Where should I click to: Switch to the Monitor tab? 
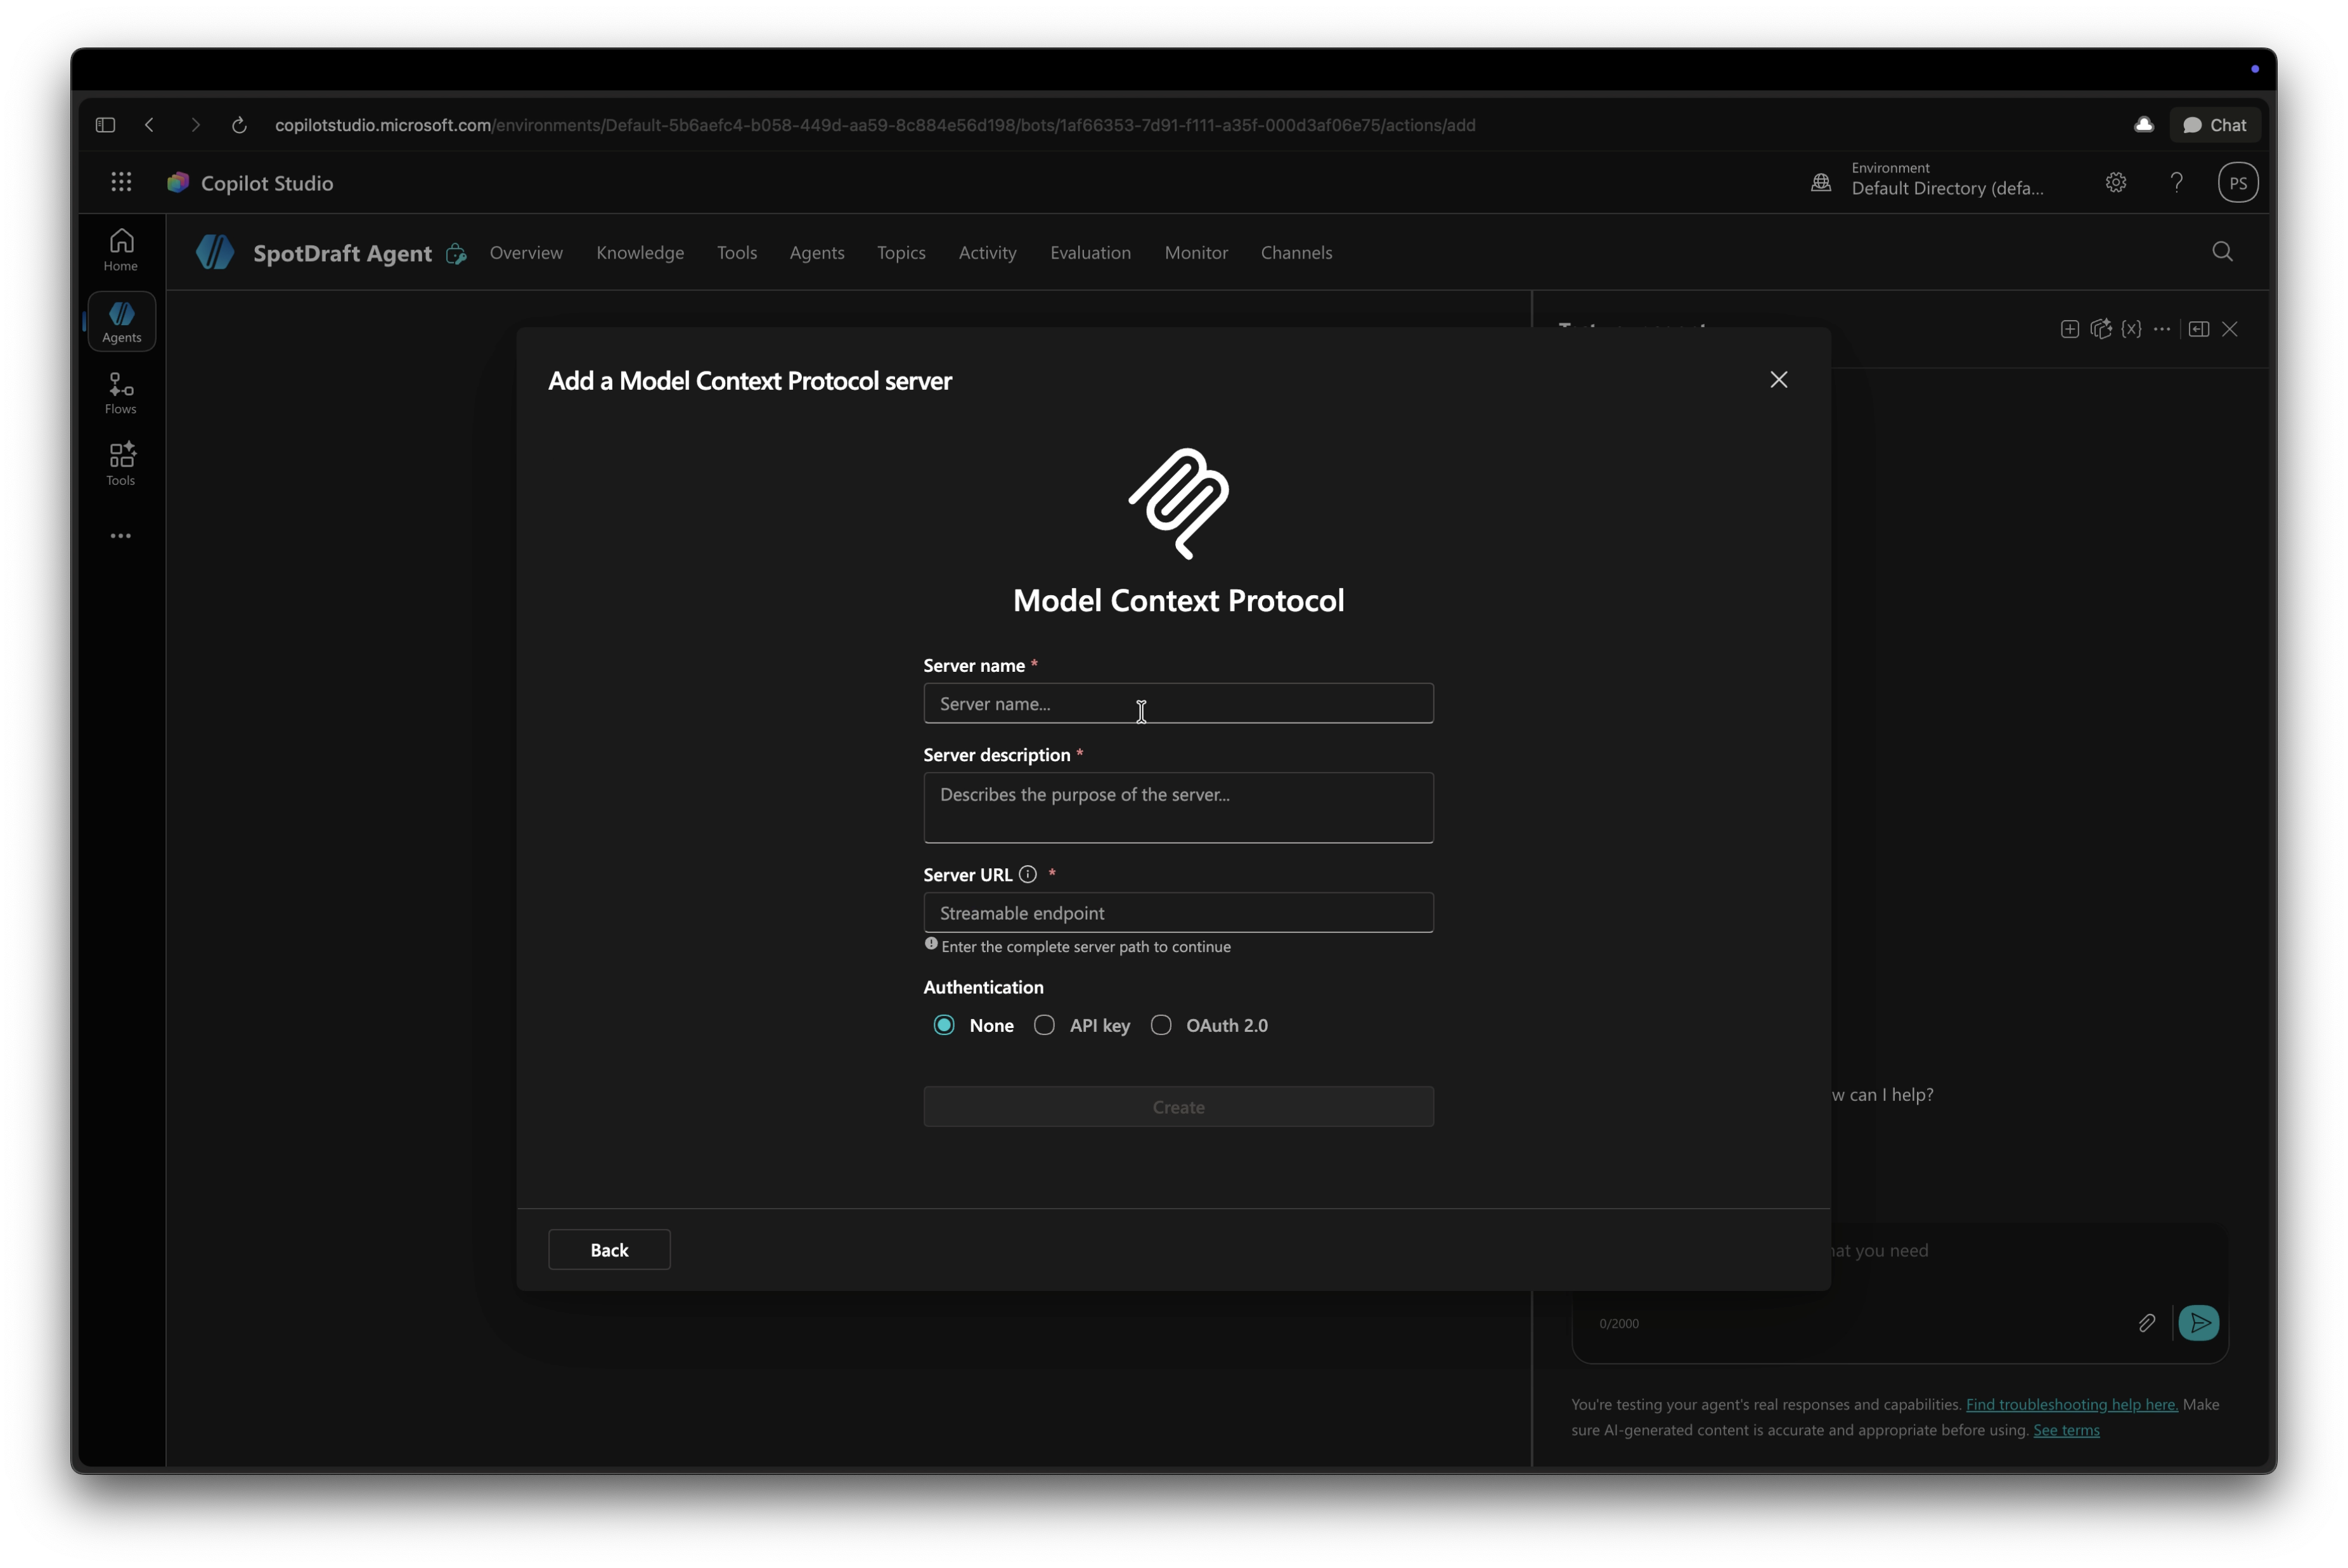coord(1196,253)
